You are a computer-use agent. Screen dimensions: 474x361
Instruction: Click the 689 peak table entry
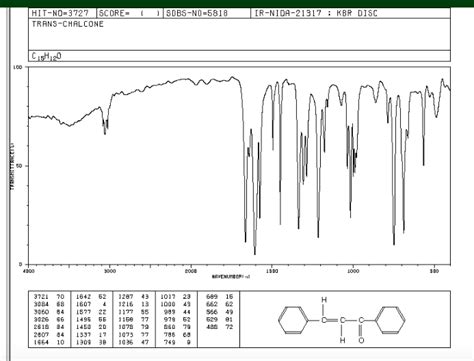pos(212,296)
